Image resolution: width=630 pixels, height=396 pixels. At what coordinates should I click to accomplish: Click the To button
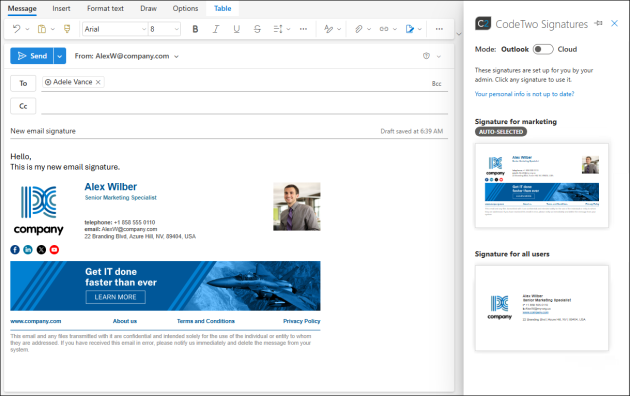click(x=23, y=83)
